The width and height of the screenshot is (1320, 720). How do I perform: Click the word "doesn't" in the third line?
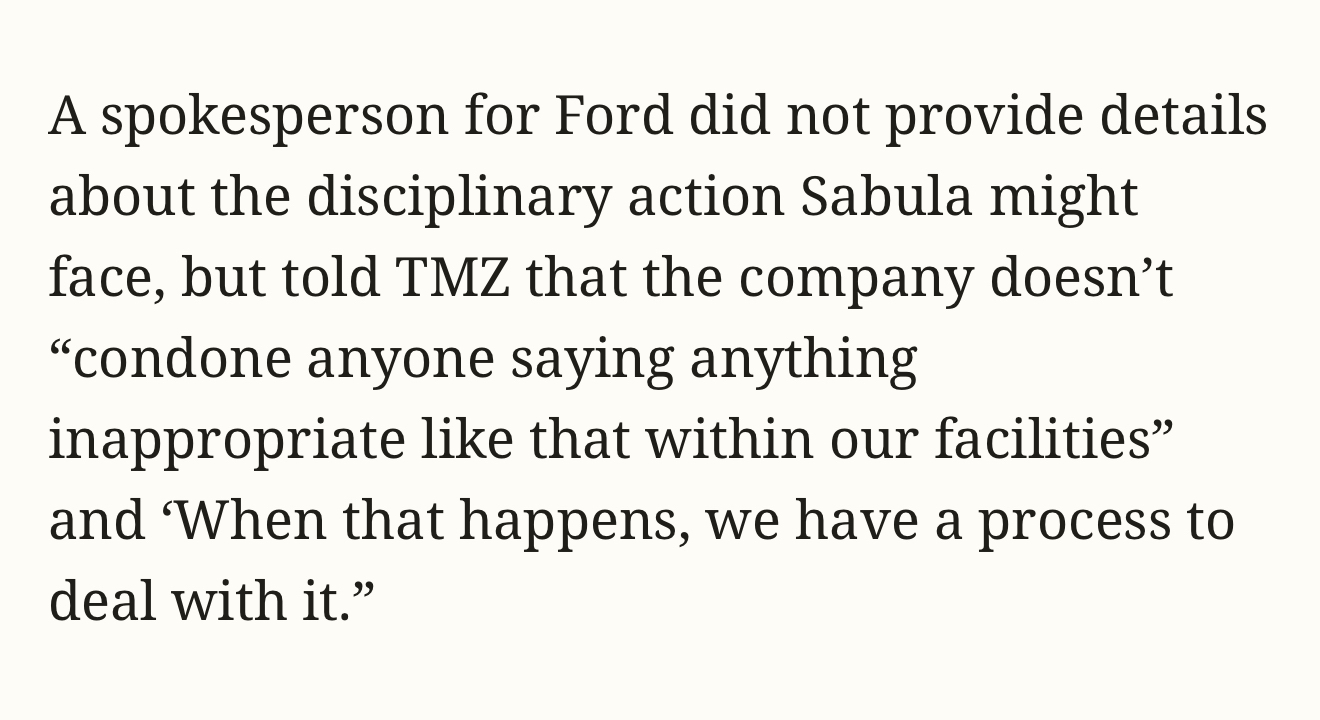coord(1081,278)
